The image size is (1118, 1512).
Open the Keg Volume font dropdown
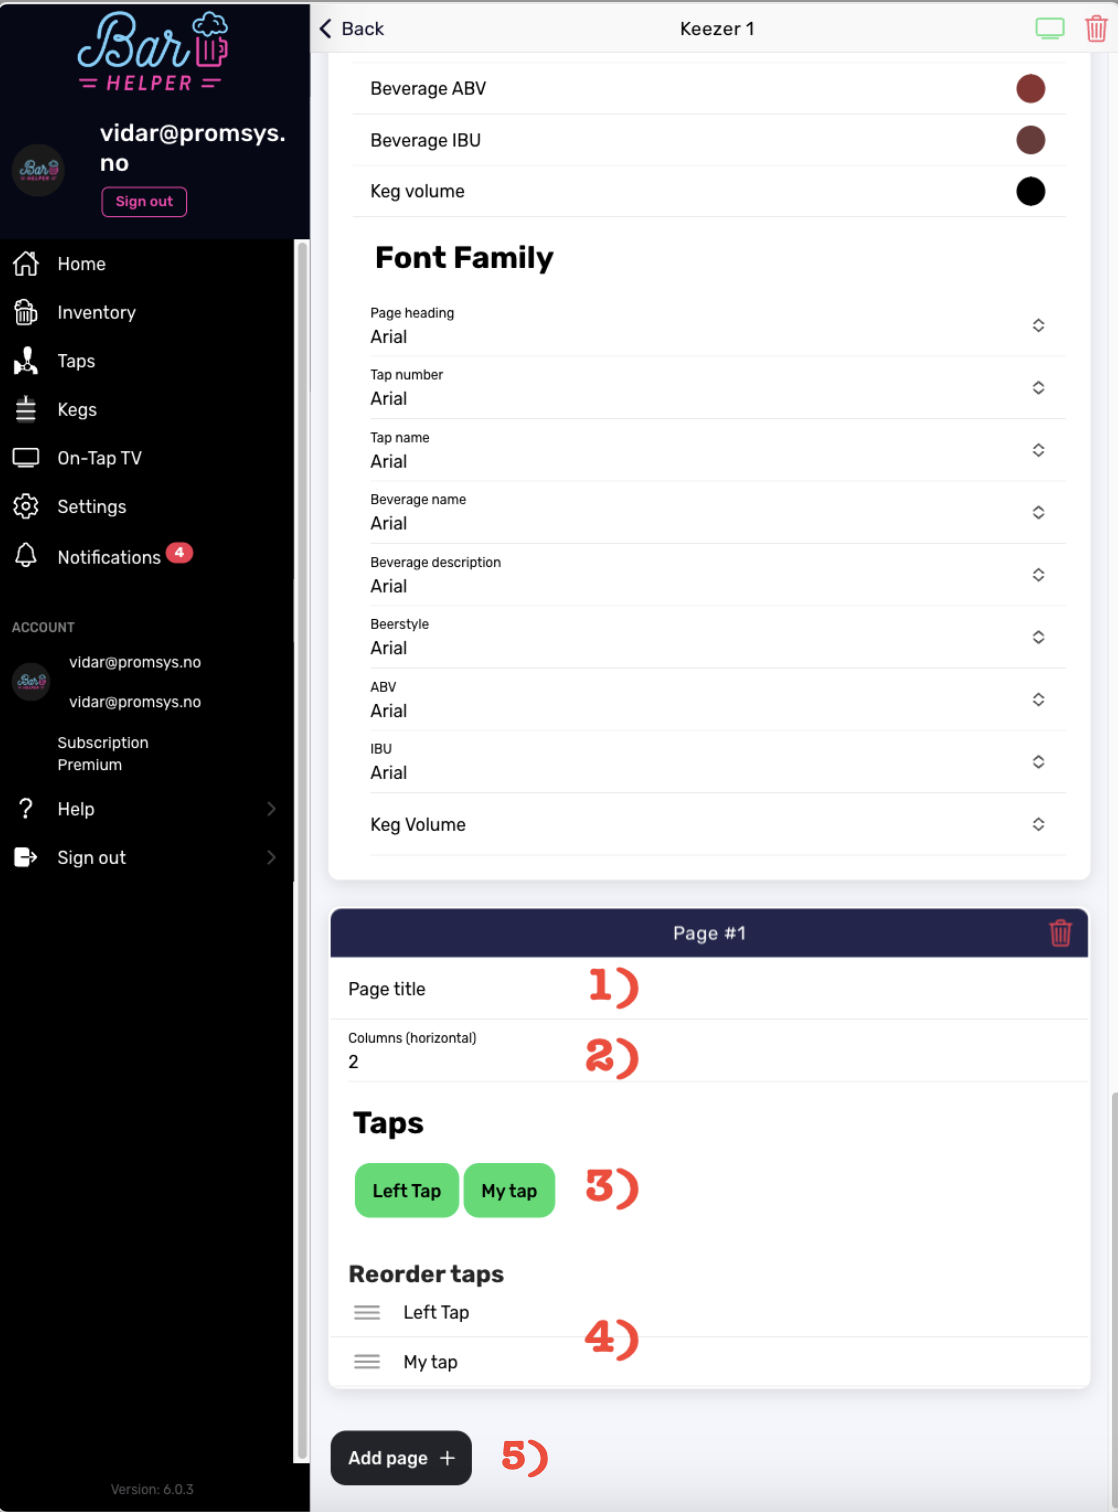click(x=1038, y=824)
